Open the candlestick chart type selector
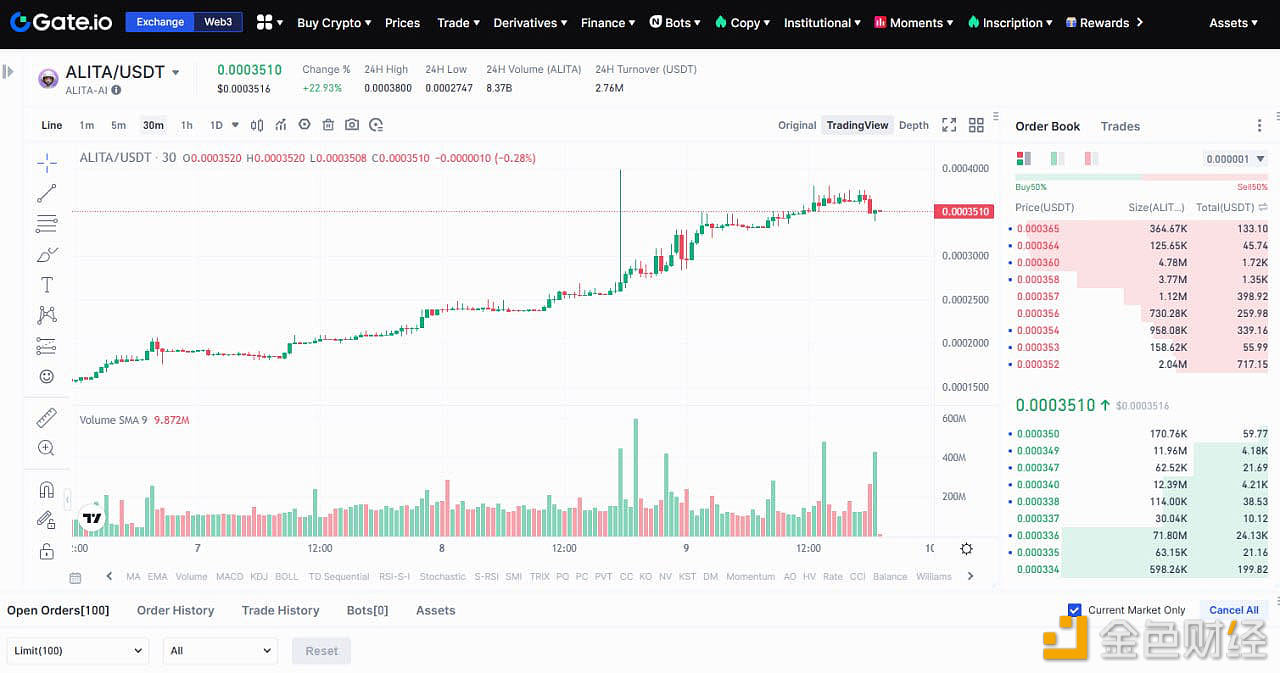This screenshot has height=673, width=1280. [257, 125]
